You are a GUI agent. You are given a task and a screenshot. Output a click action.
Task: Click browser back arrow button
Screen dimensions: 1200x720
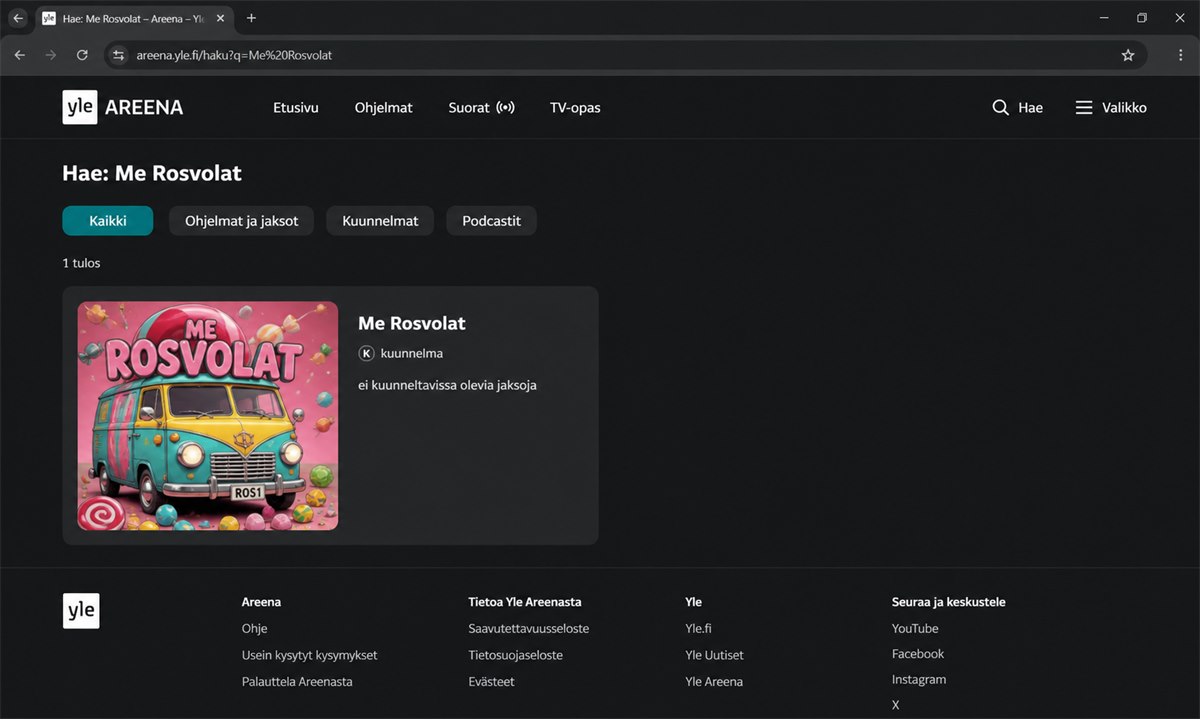tap(19, 55)
